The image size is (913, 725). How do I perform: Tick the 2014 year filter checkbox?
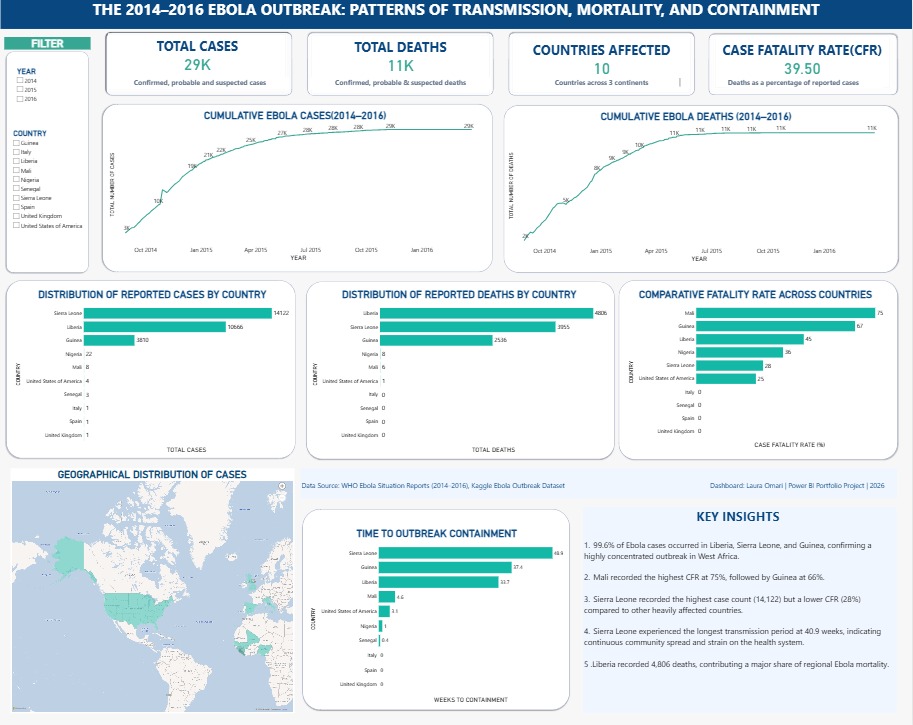click(x=20, y=80)
